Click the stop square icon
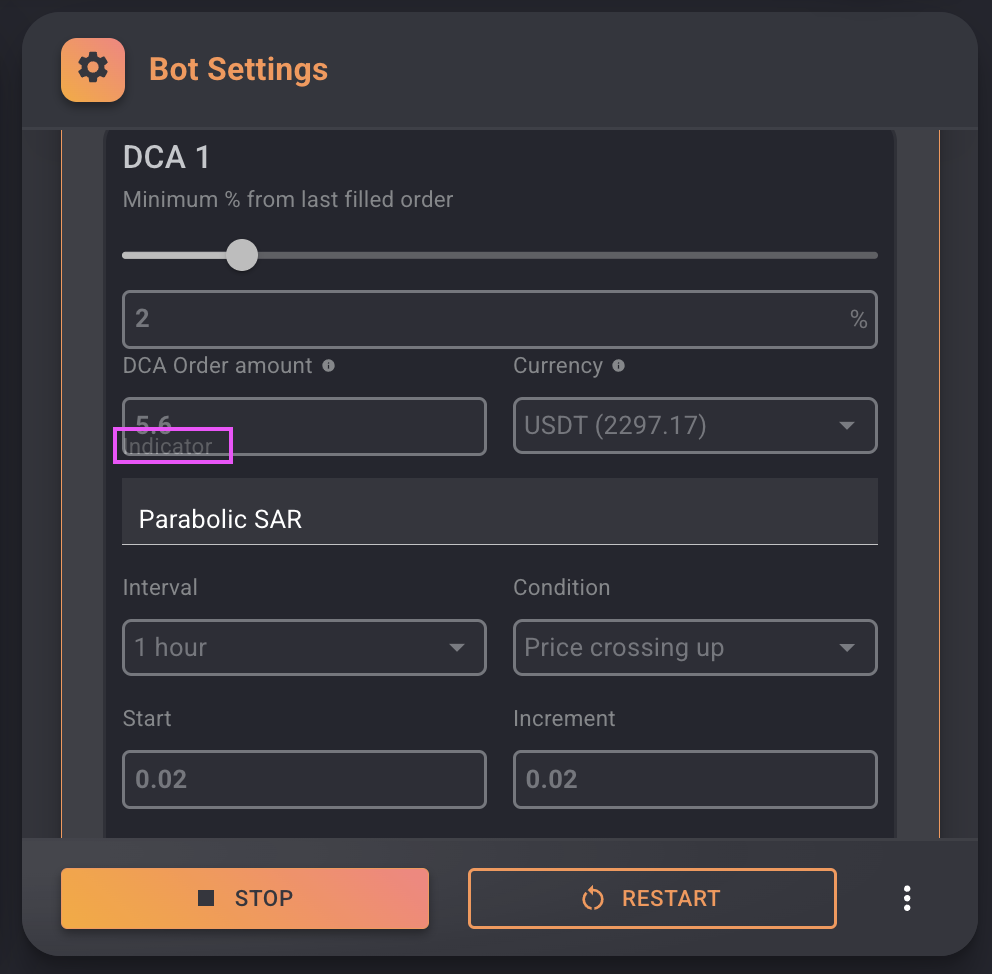 coord(206,898)
